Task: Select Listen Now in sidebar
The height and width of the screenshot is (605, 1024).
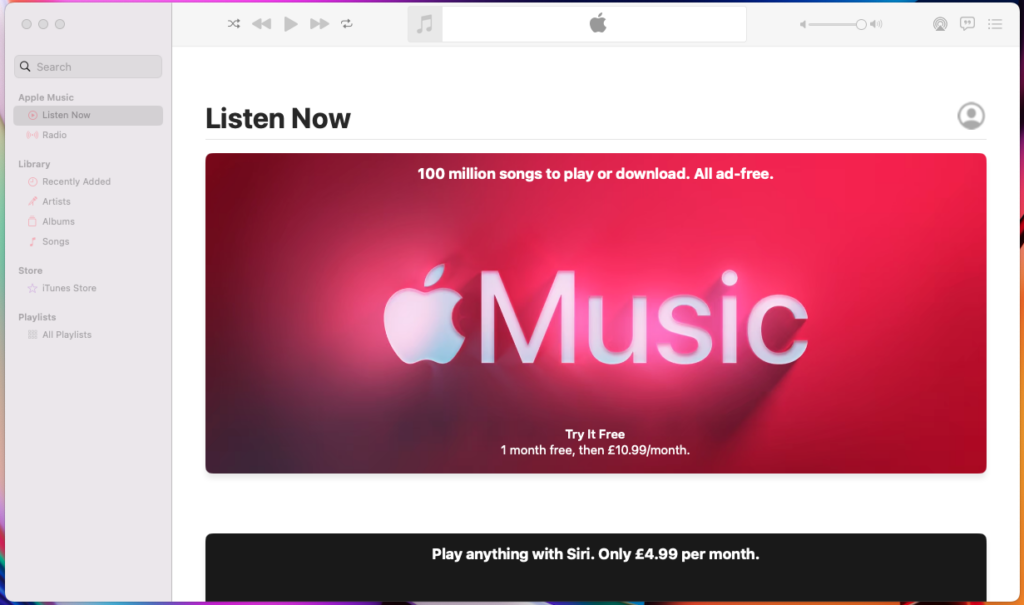Action: pos(88,115)
